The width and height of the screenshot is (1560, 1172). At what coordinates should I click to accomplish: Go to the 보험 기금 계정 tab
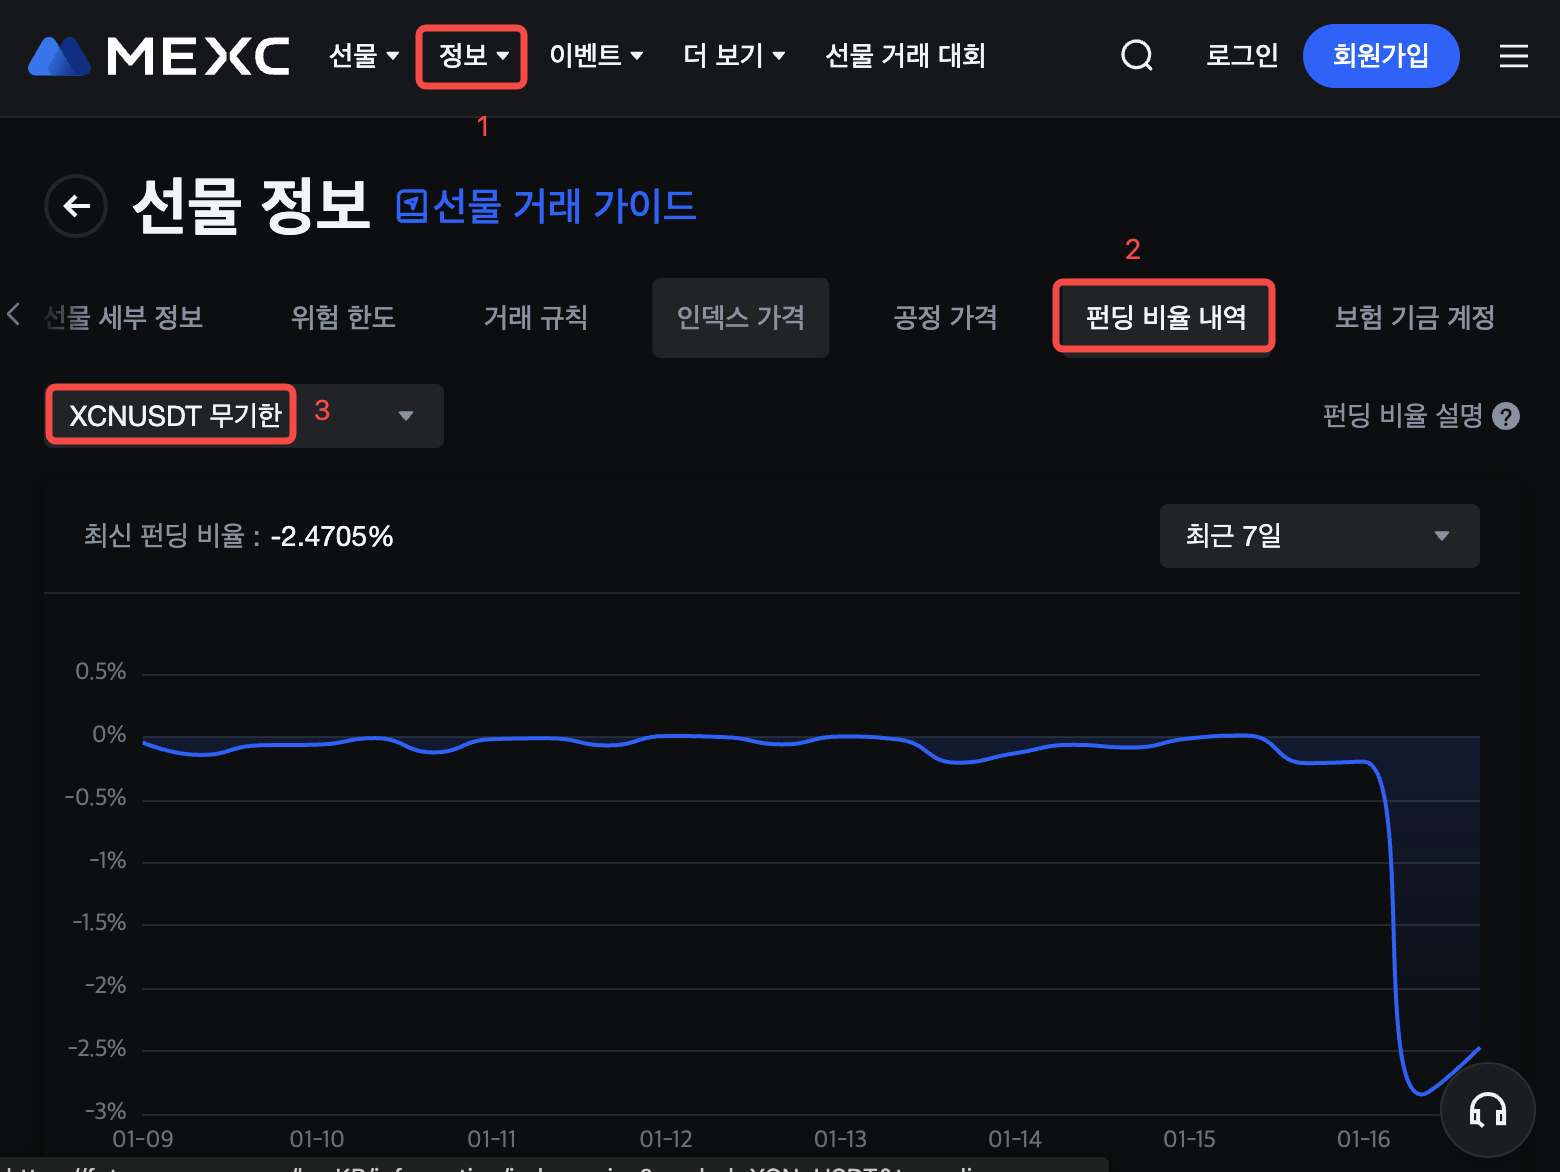(1414, 317)
